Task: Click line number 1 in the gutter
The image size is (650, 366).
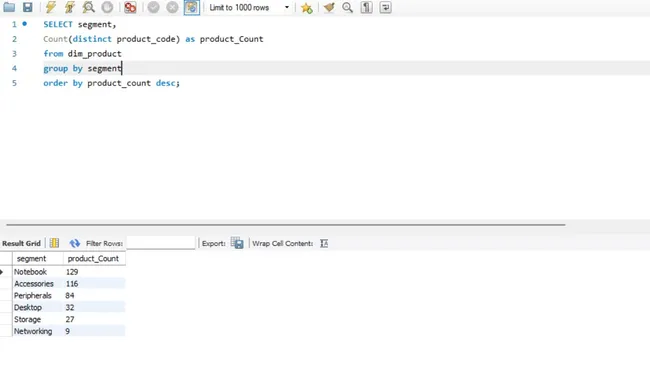Action: pyautogui.click(x=14, y=24)
